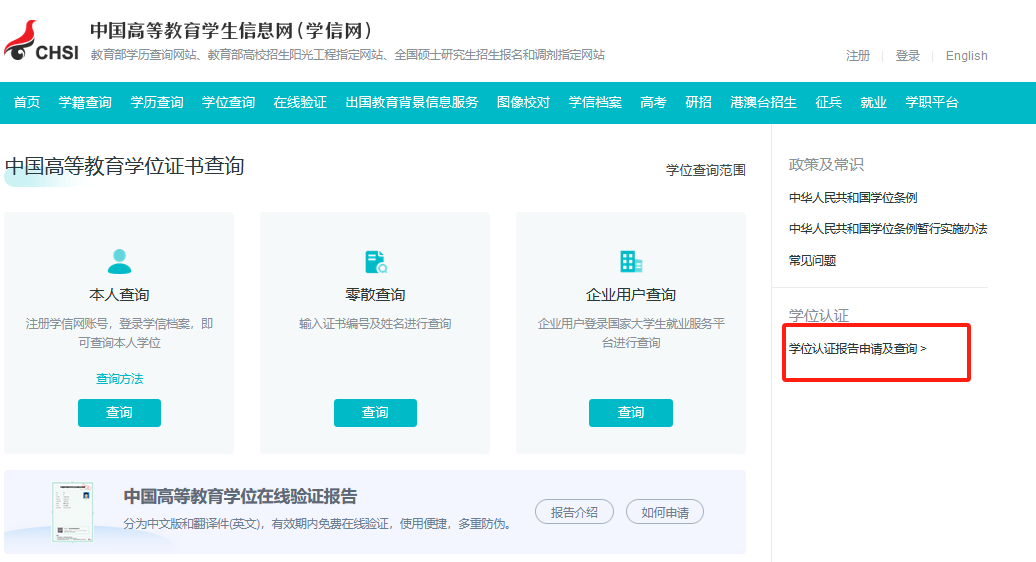This screenshot has width=1036, height=562.
Task: Open the 查询方法 link
Action: tap(120, 378)
